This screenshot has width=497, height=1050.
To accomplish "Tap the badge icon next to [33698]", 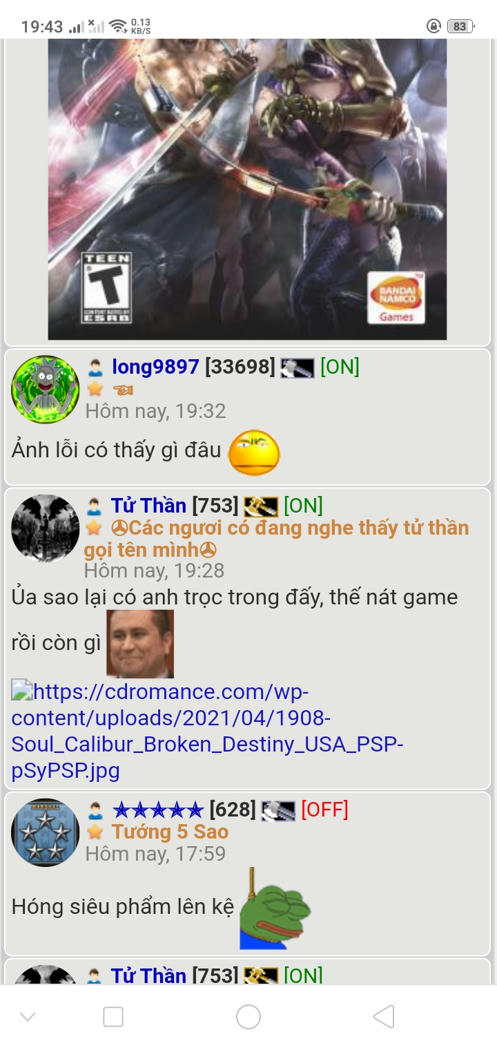I will (x=297, y=368).
